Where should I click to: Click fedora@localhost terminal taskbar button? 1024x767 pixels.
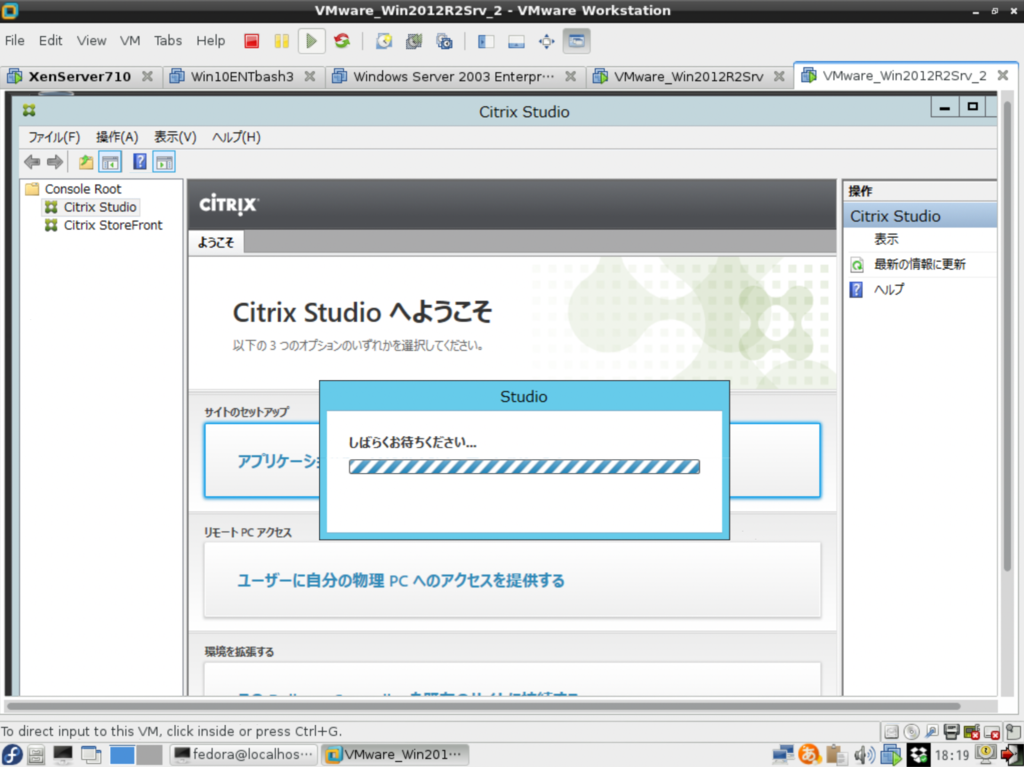[244, 755]
